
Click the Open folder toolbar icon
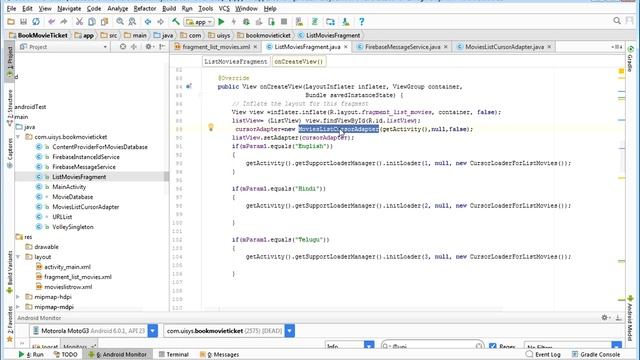click(11, 22)
